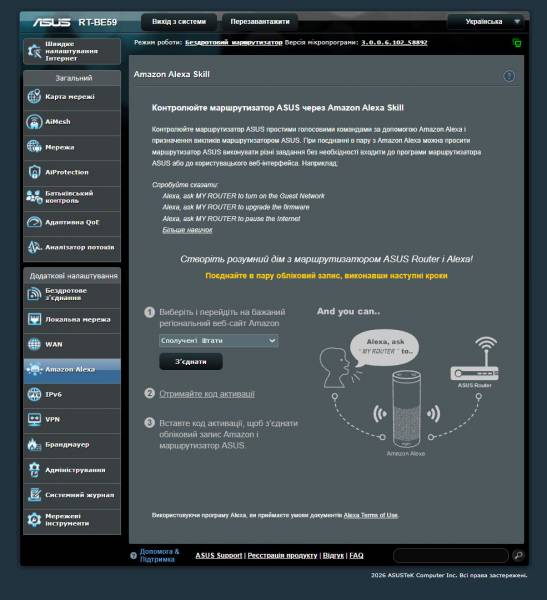Open VPN menu item
The height and width of the screenshot is (600, 547).
click(72, 419)
